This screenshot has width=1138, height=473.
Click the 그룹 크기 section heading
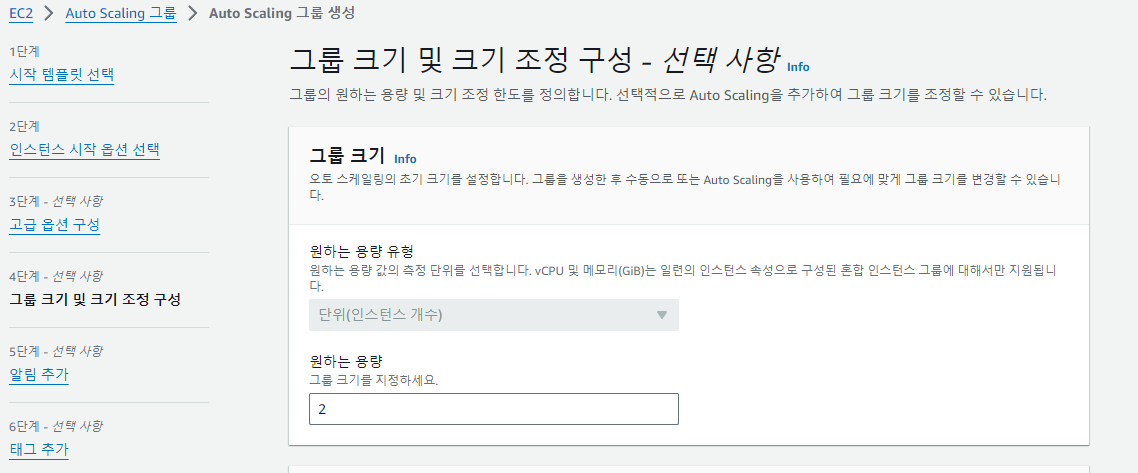347,156
